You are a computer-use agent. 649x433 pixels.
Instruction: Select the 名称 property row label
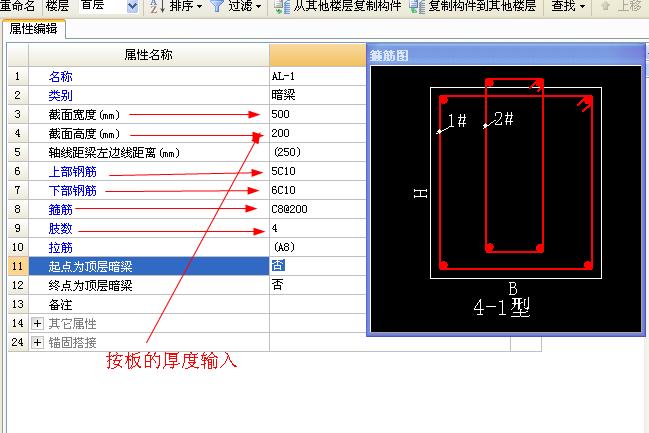coord(60,77)
